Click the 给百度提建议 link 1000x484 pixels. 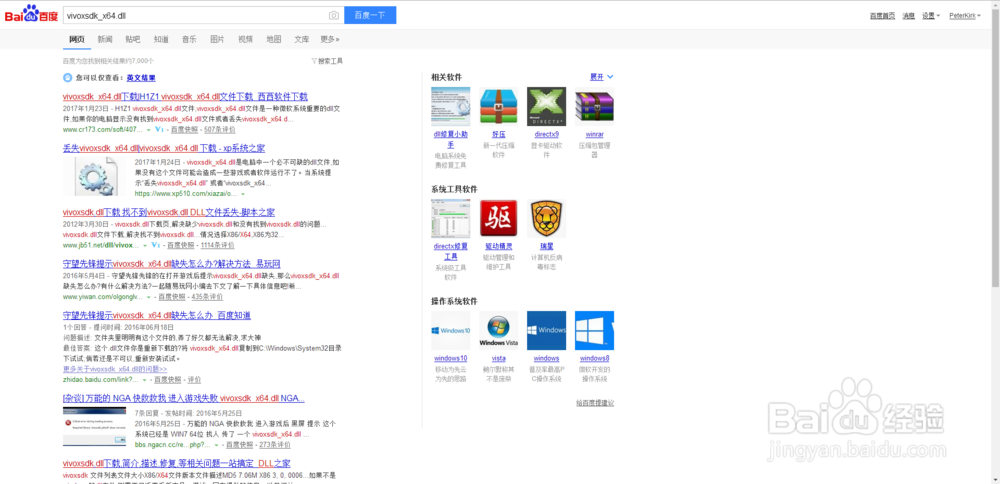tap(594, 403)
